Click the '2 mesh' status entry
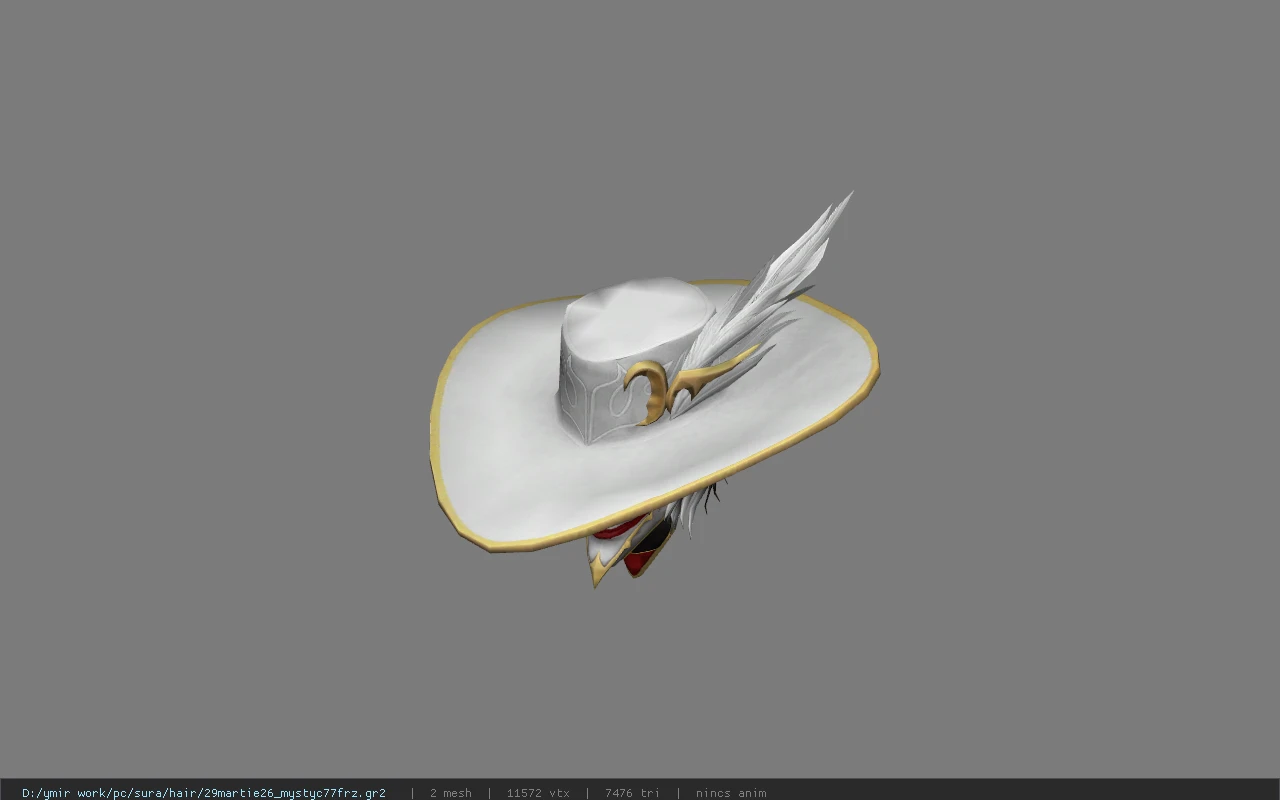This screenshot has width=1280, height=800. [x=451, y=793]
